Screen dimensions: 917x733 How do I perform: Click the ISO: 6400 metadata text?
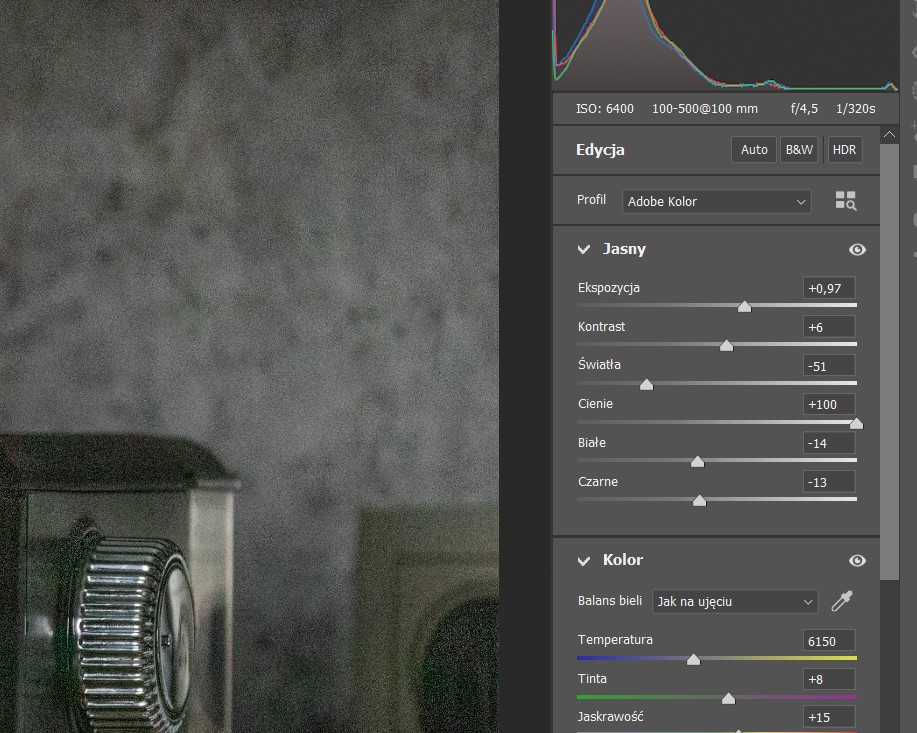(605, 109)
